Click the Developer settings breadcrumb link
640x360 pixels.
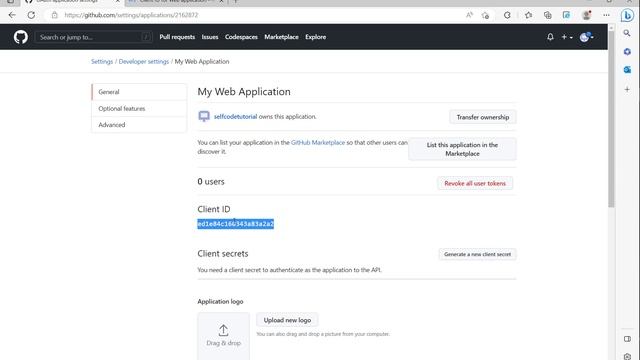(144, 62)
